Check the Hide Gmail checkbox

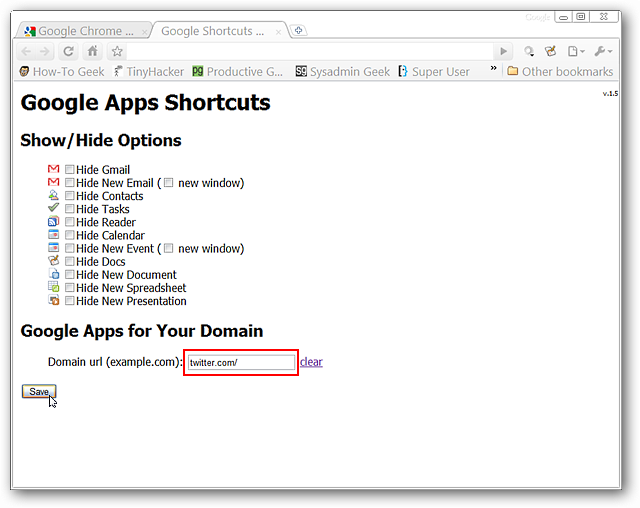(70, 169)
